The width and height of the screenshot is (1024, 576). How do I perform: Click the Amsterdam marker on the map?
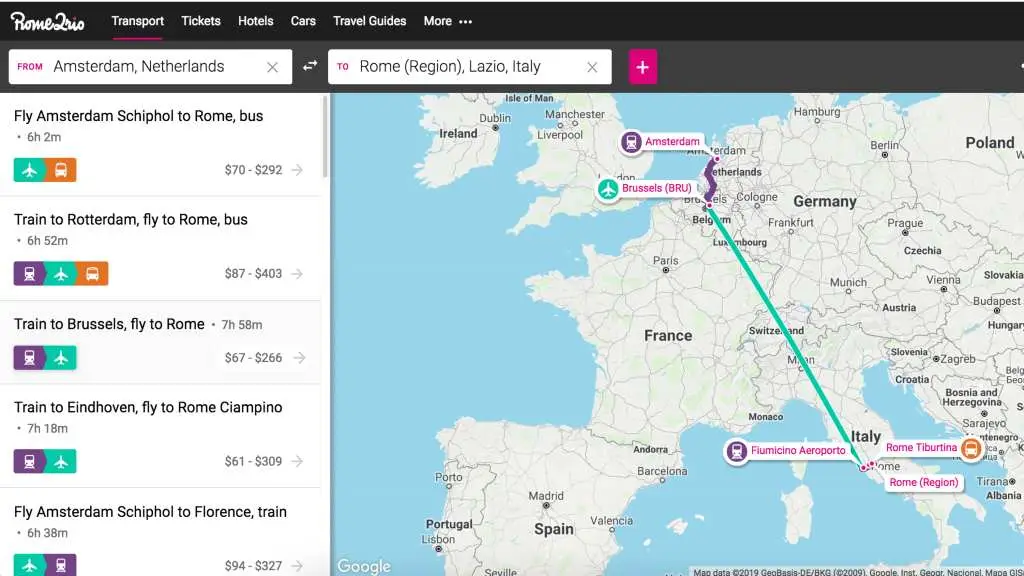(x=631, y=142)
